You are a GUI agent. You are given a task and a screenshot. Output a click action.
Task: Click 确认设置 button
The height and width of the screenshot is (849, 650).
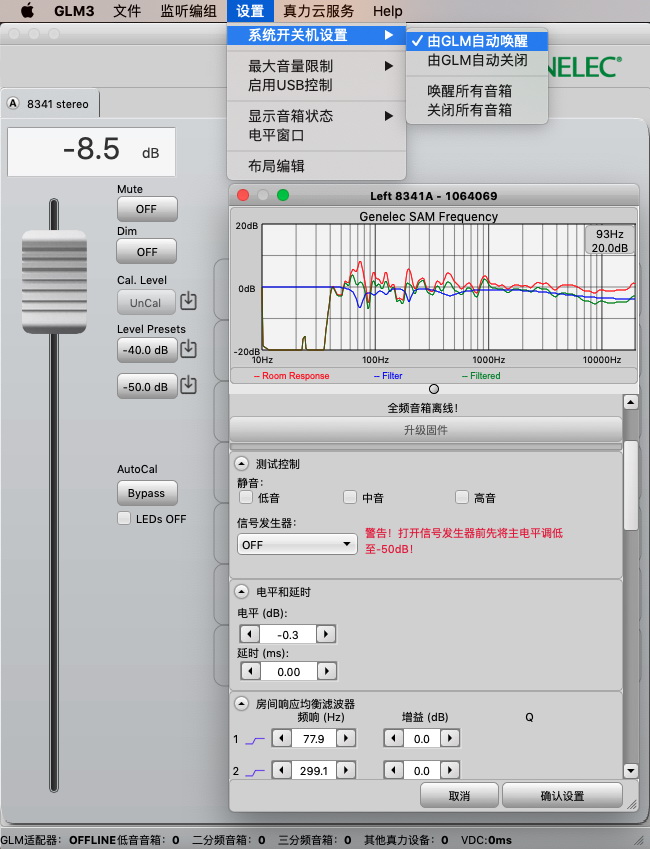coord(562,795)
